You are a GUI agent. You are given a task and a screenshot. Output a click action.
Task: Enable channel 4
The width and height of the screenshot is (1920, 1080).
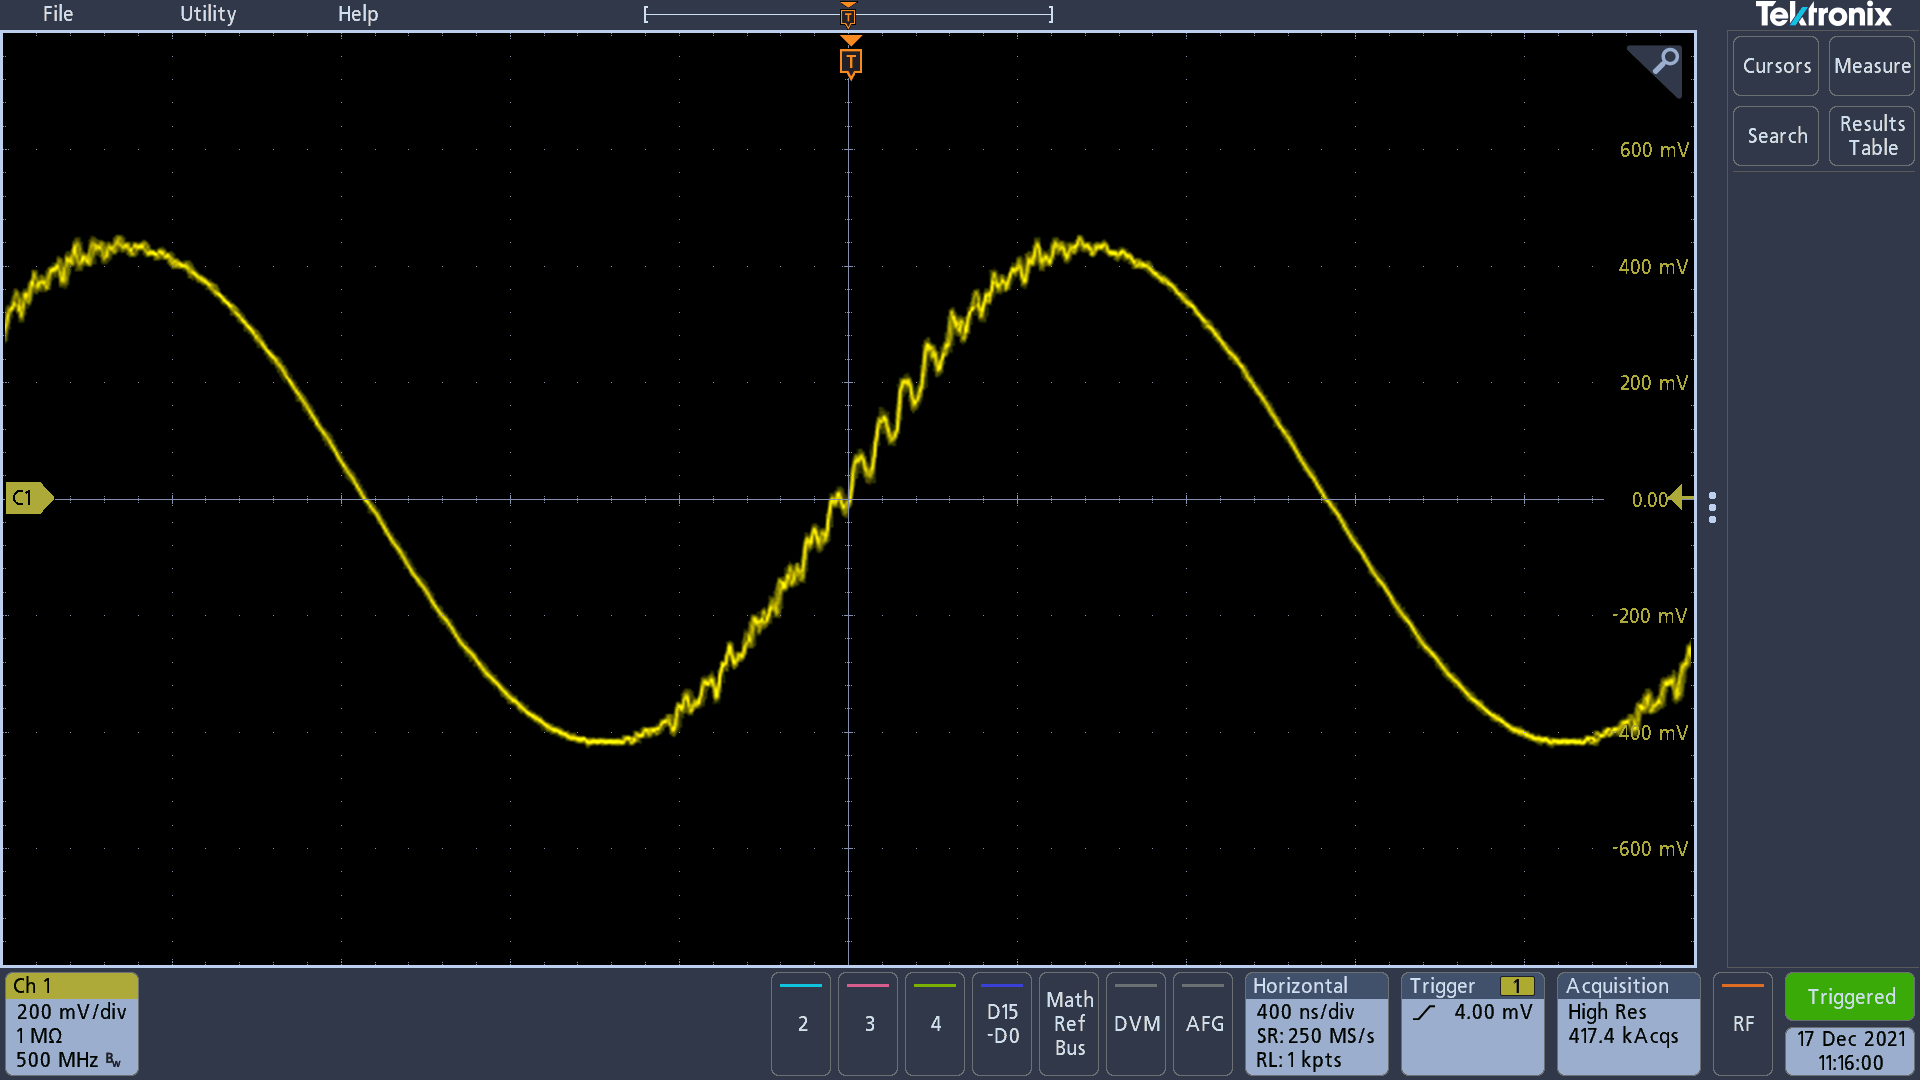(x=934, y=1024)
